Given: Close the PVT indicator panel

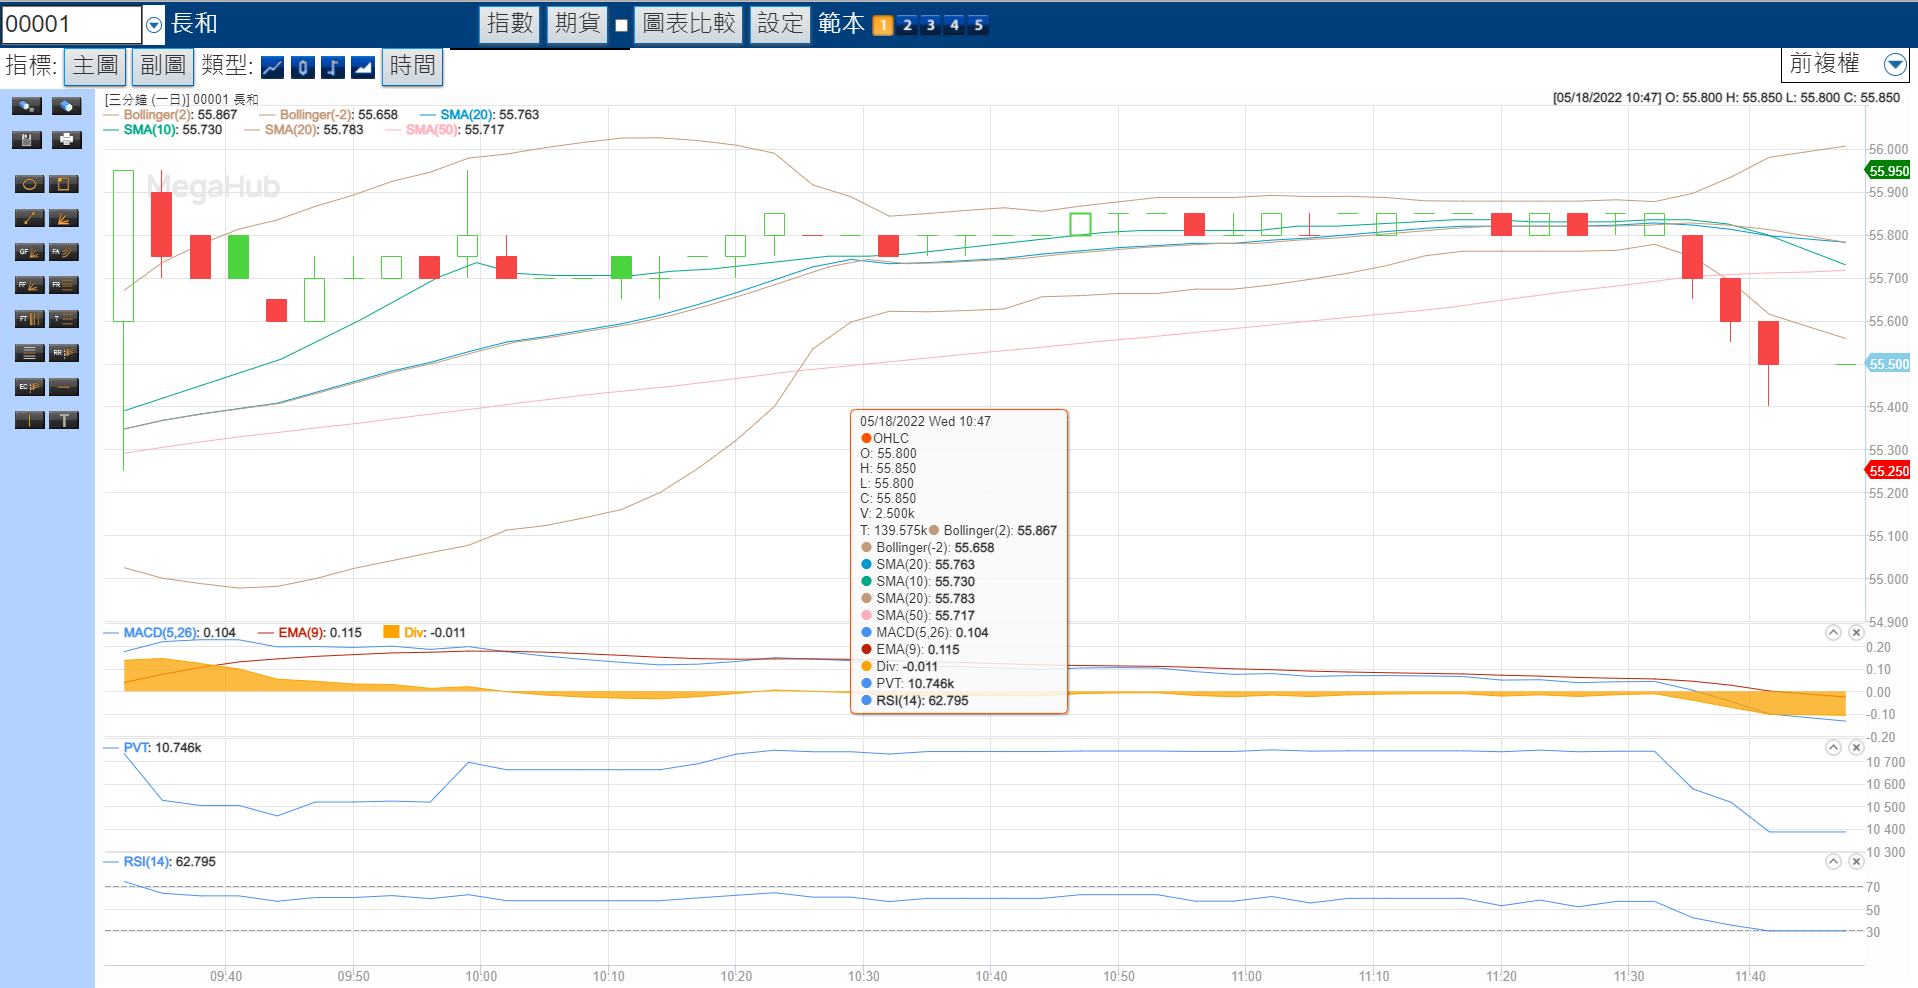Looking at the screenshot, I should tap(1856, 748).
